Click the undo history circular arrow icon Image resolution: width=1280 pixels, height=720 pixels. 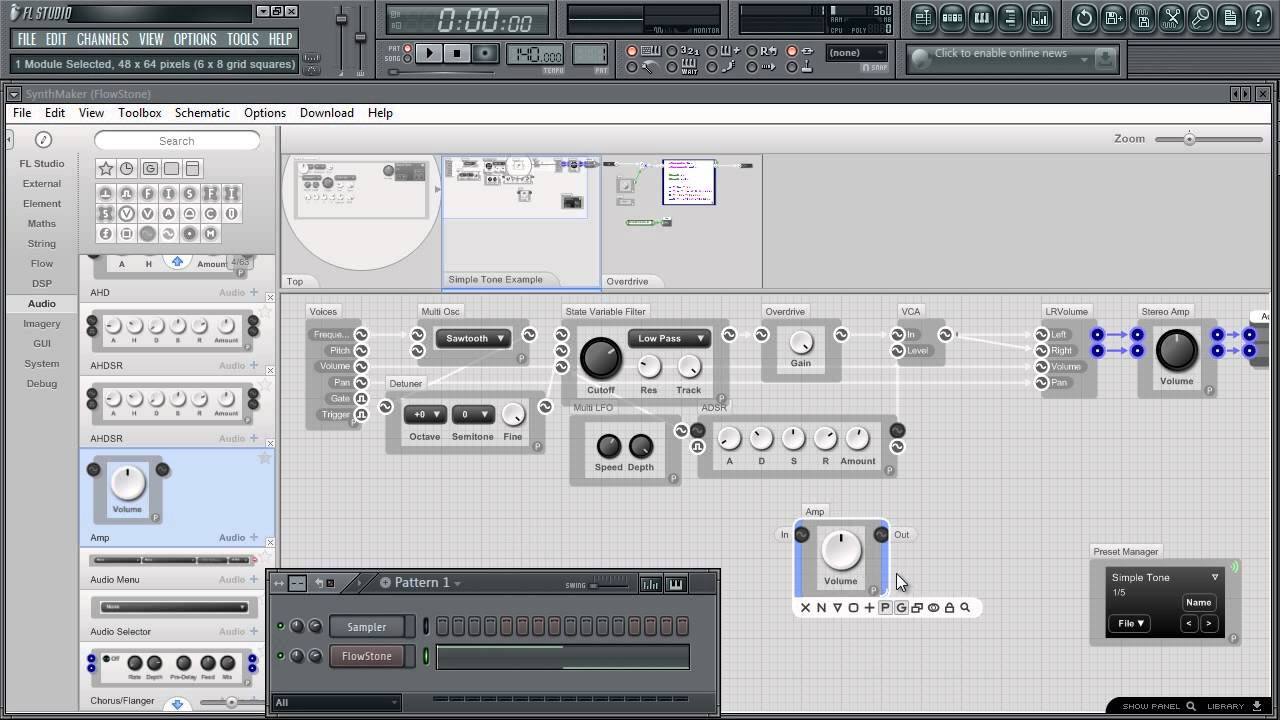point(1084,17)
